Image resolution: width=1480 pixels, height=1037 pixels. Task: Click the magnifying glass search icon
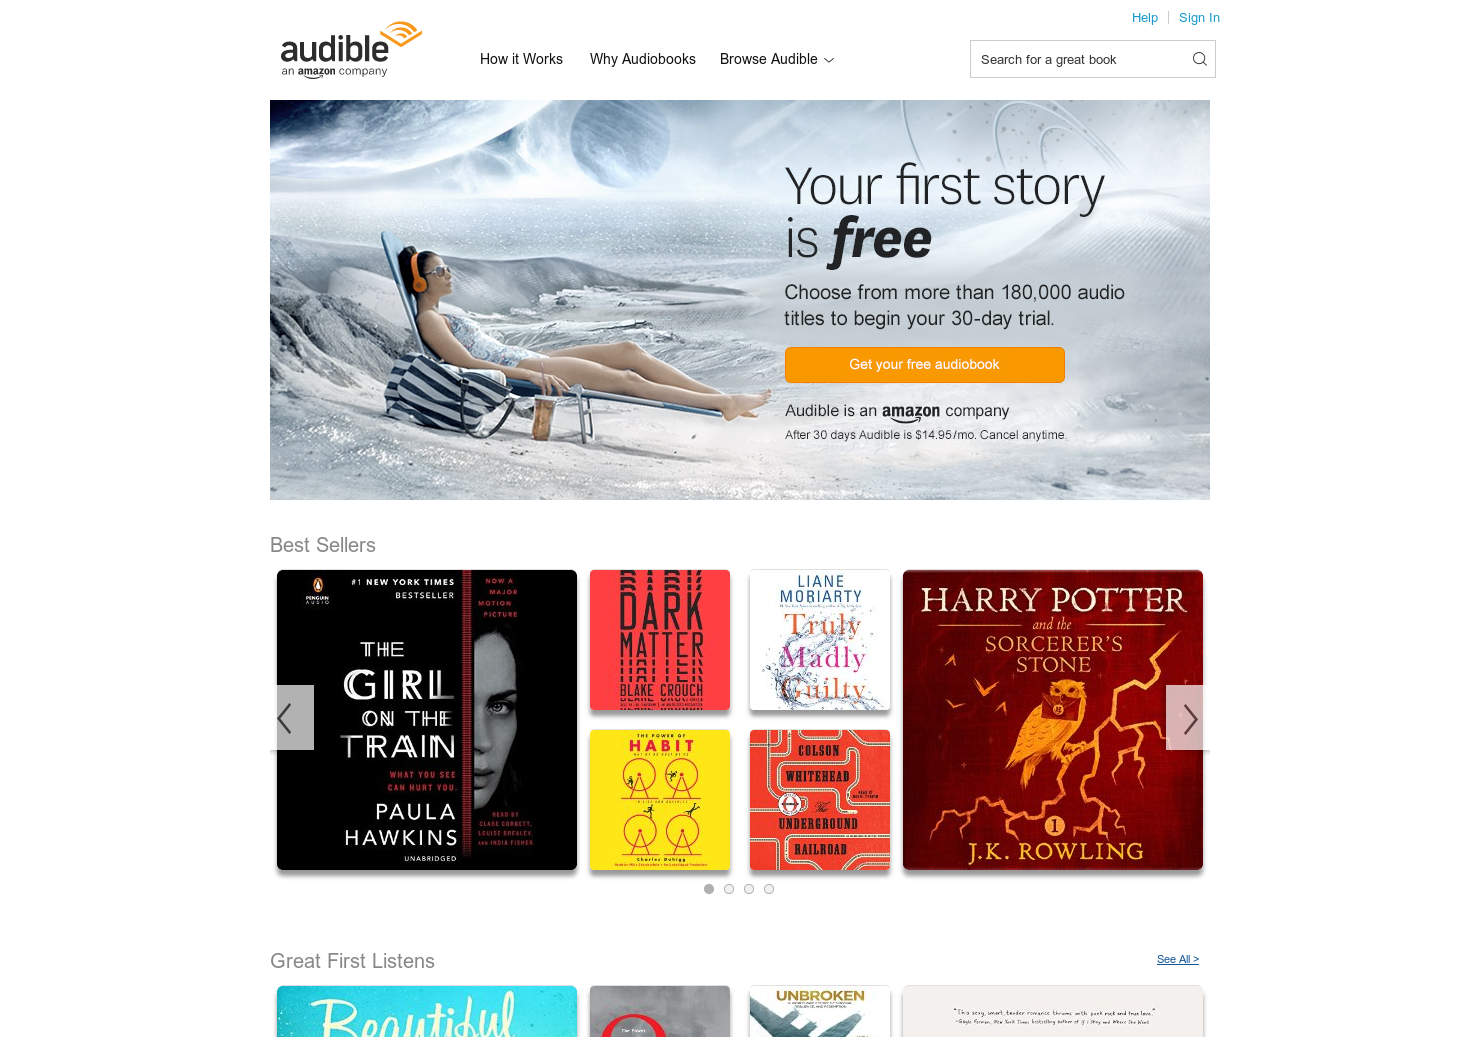click(1199, 59)
